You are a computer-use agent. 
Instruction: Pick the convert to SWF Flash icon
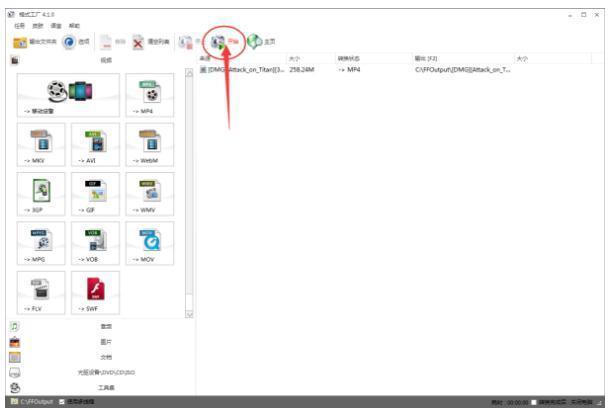(x=94, y=291)
